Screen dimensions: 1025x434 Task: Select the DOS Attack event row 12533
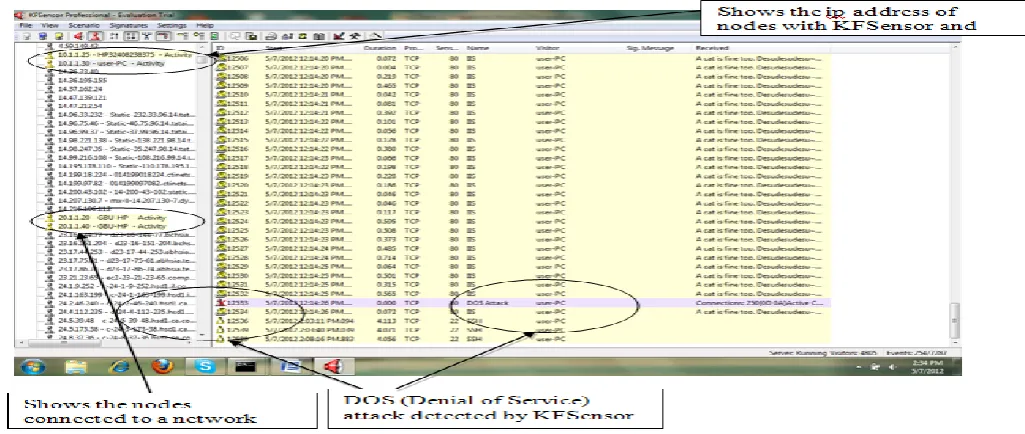click(x=523, y=303)
